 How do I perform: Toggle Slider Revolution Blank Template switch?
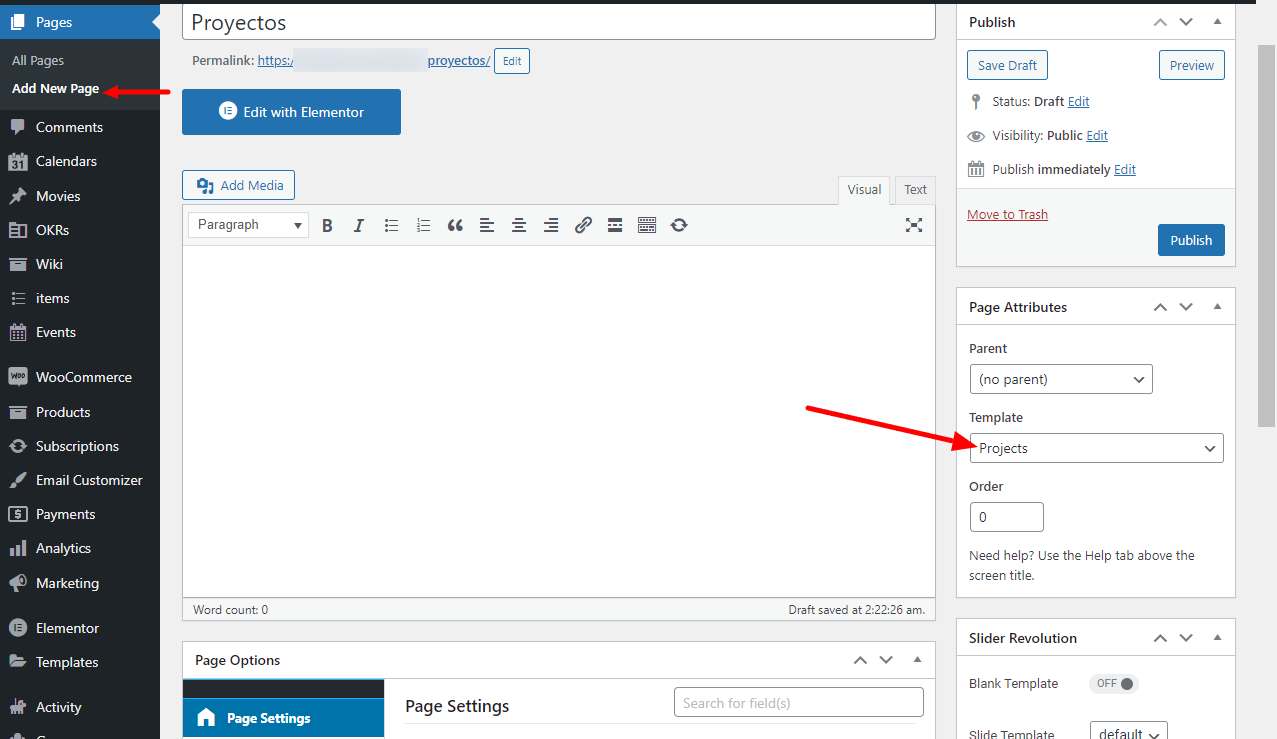(x=1114, y=684)
